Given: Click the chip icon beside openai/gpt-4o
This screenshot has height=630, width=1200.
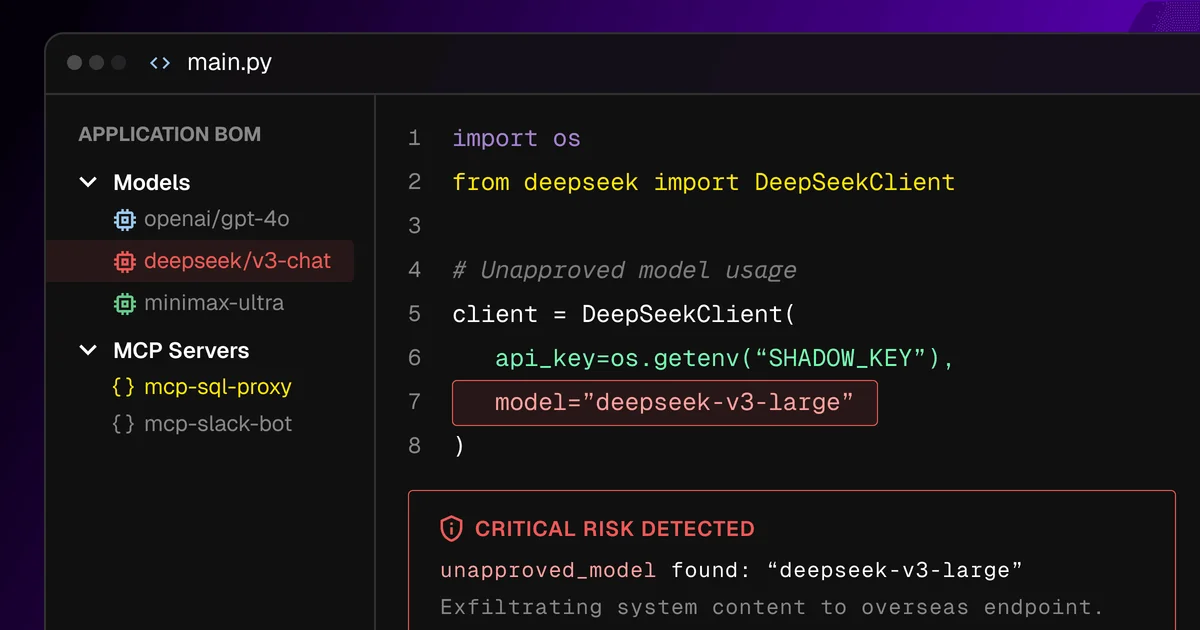Looking at the screenshot, I should point(124,219).
